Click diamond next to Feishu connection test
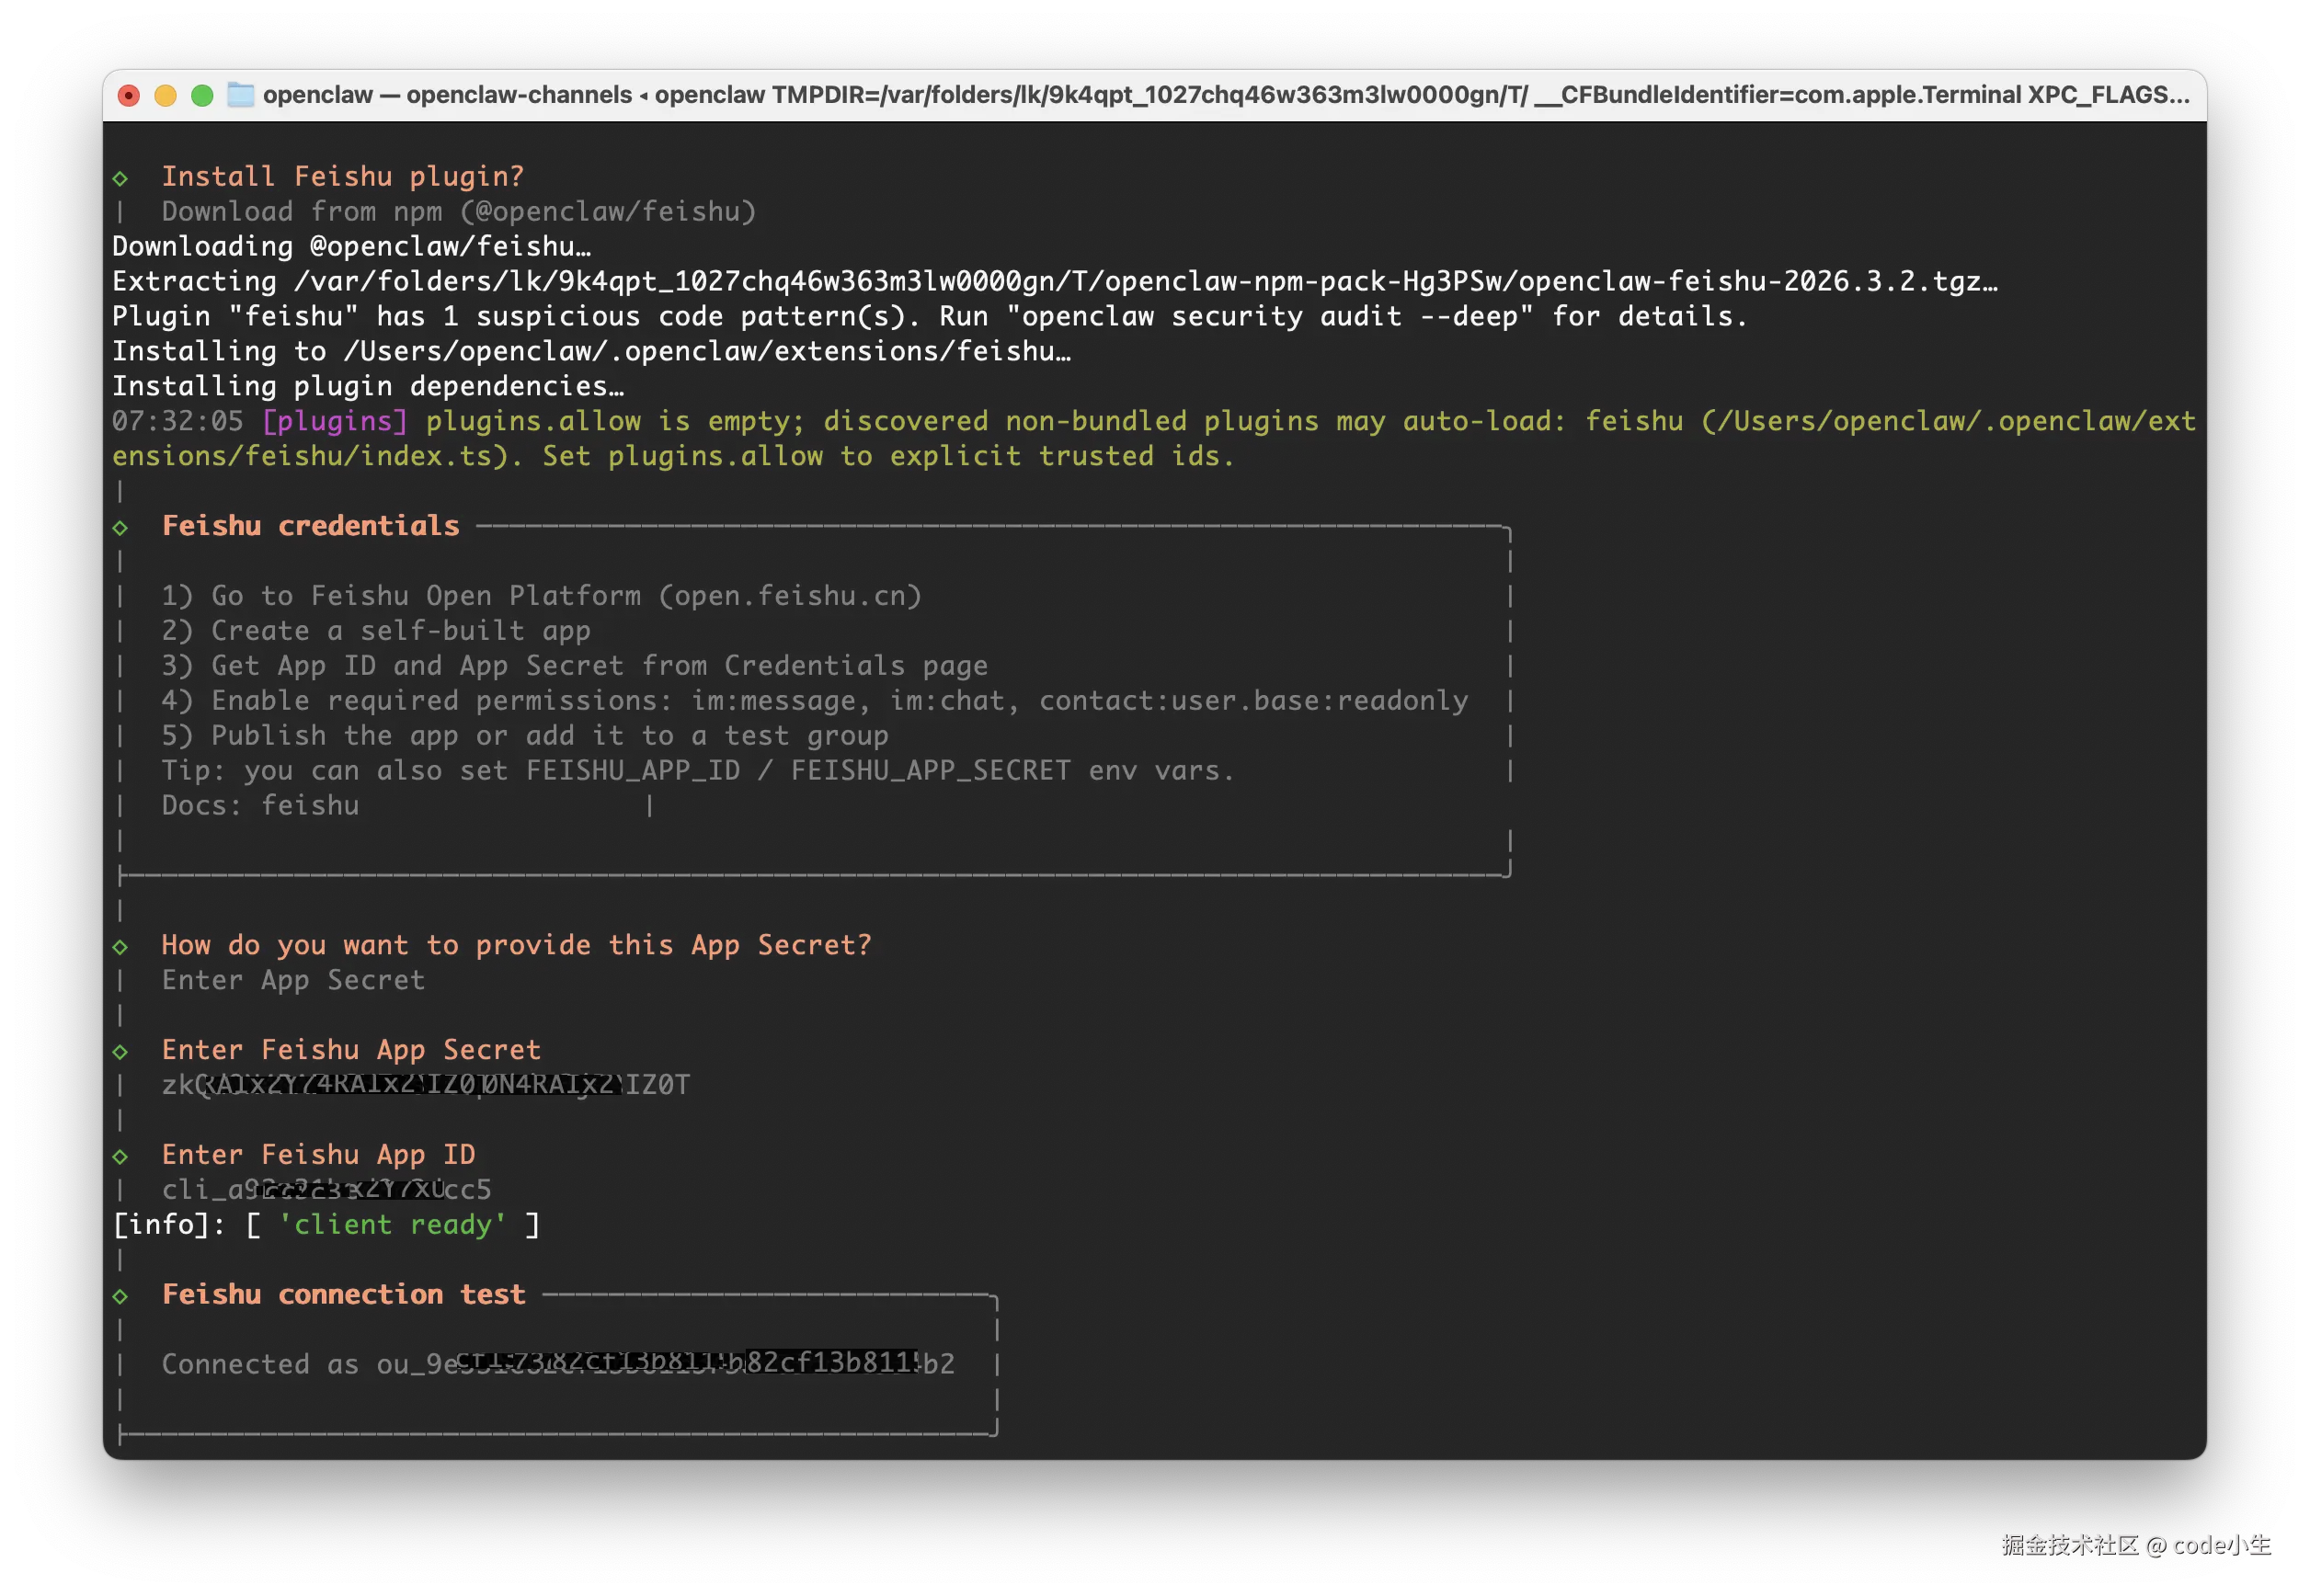The image size is (2310, 1596). point(120,1296)
